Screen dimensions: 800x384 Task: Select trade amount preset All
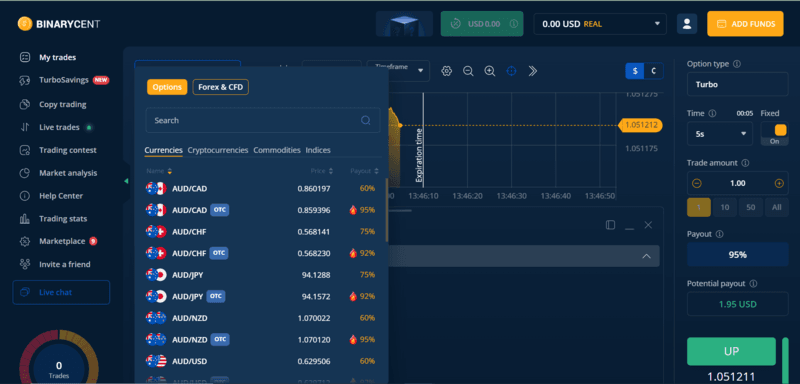click(777, 208)
